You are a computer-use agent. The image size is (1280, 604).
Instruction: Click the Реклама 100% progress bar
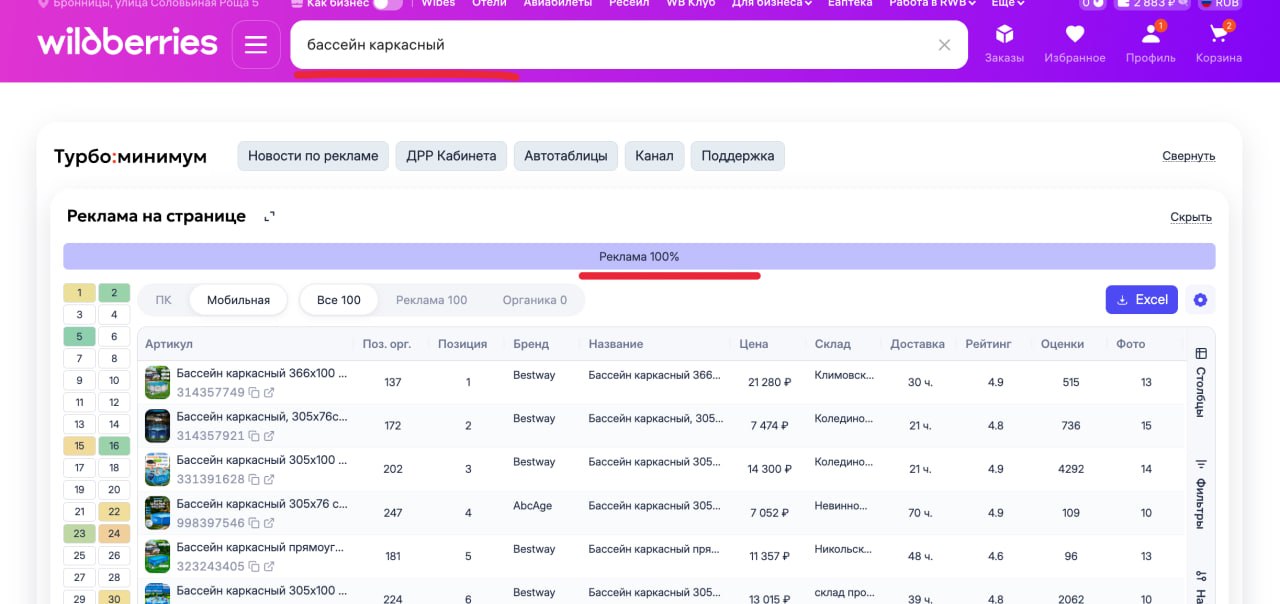pos(639,257)
